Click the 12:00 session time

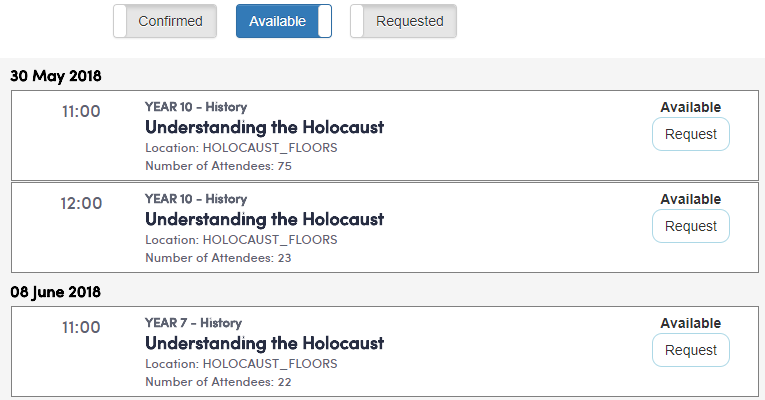pyautogui.click(x=81, y=203)
